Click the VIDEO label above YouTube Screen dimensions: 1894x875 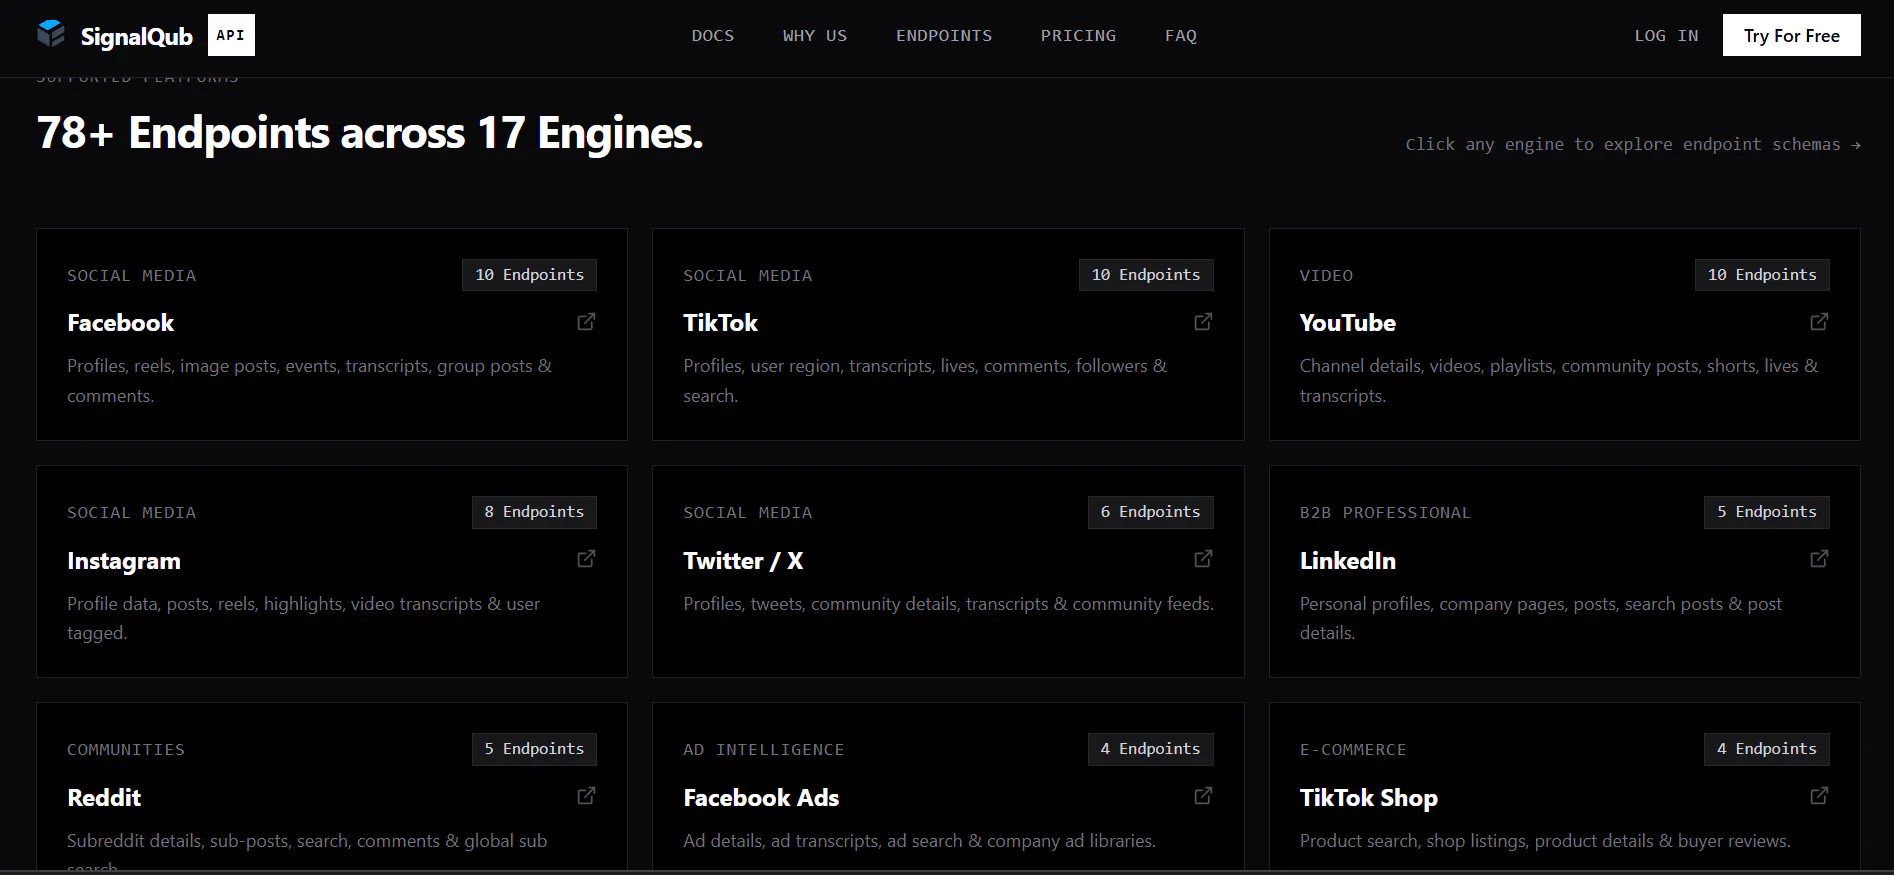click(x=1326, y=276)
